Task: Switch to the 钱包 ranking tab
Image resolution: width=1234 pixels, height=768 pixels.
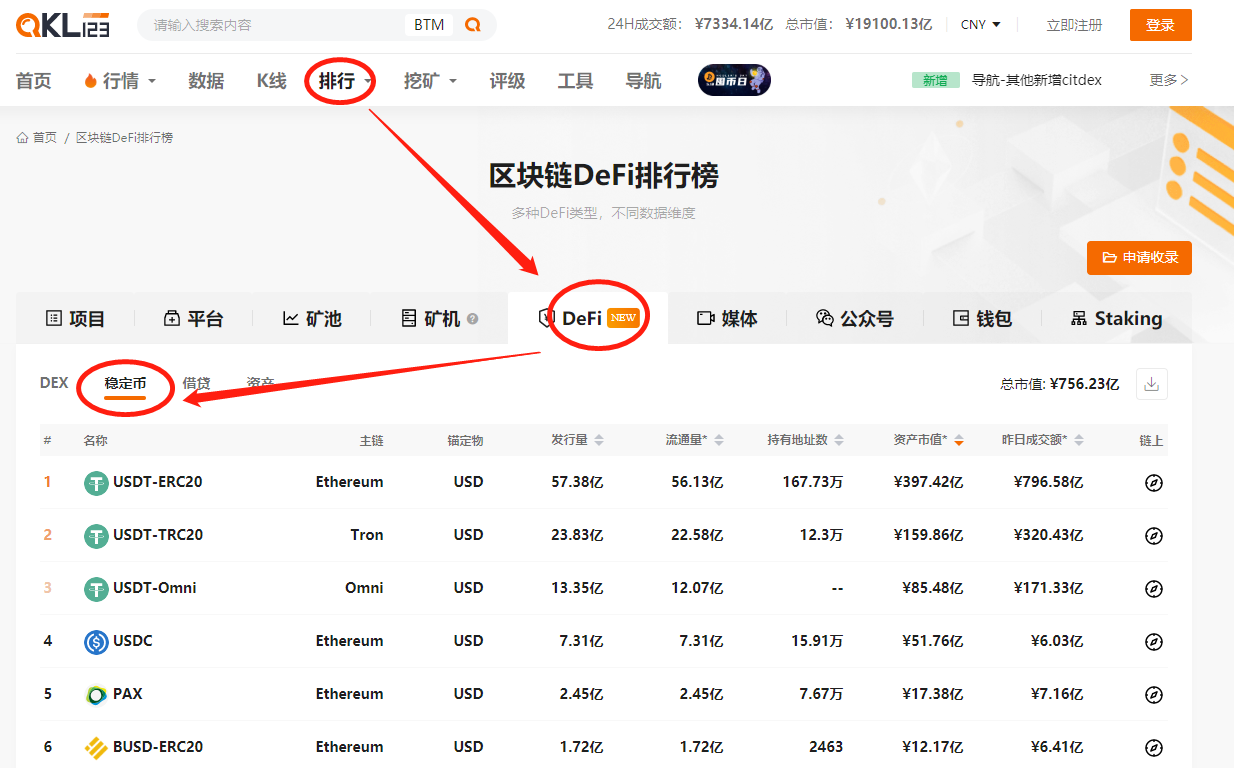Action: tap(982, 319)
